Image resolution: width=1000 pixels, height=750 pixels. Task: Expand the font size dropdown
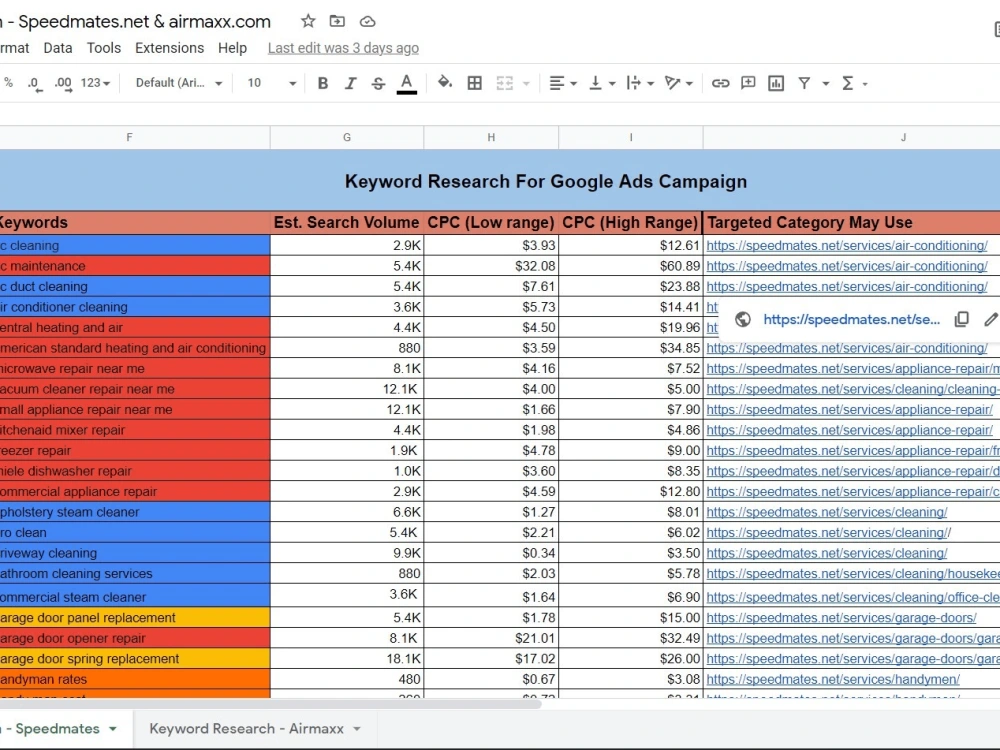click(271, 83)
